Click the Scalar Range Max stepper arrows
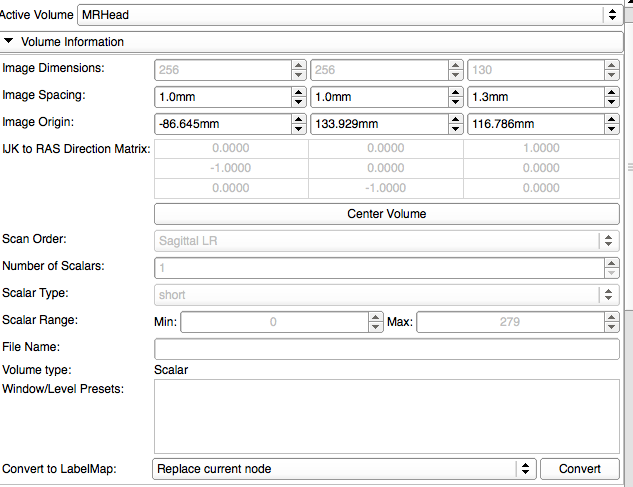The width and height of the screenshot is (633, 487). [612, 322]
